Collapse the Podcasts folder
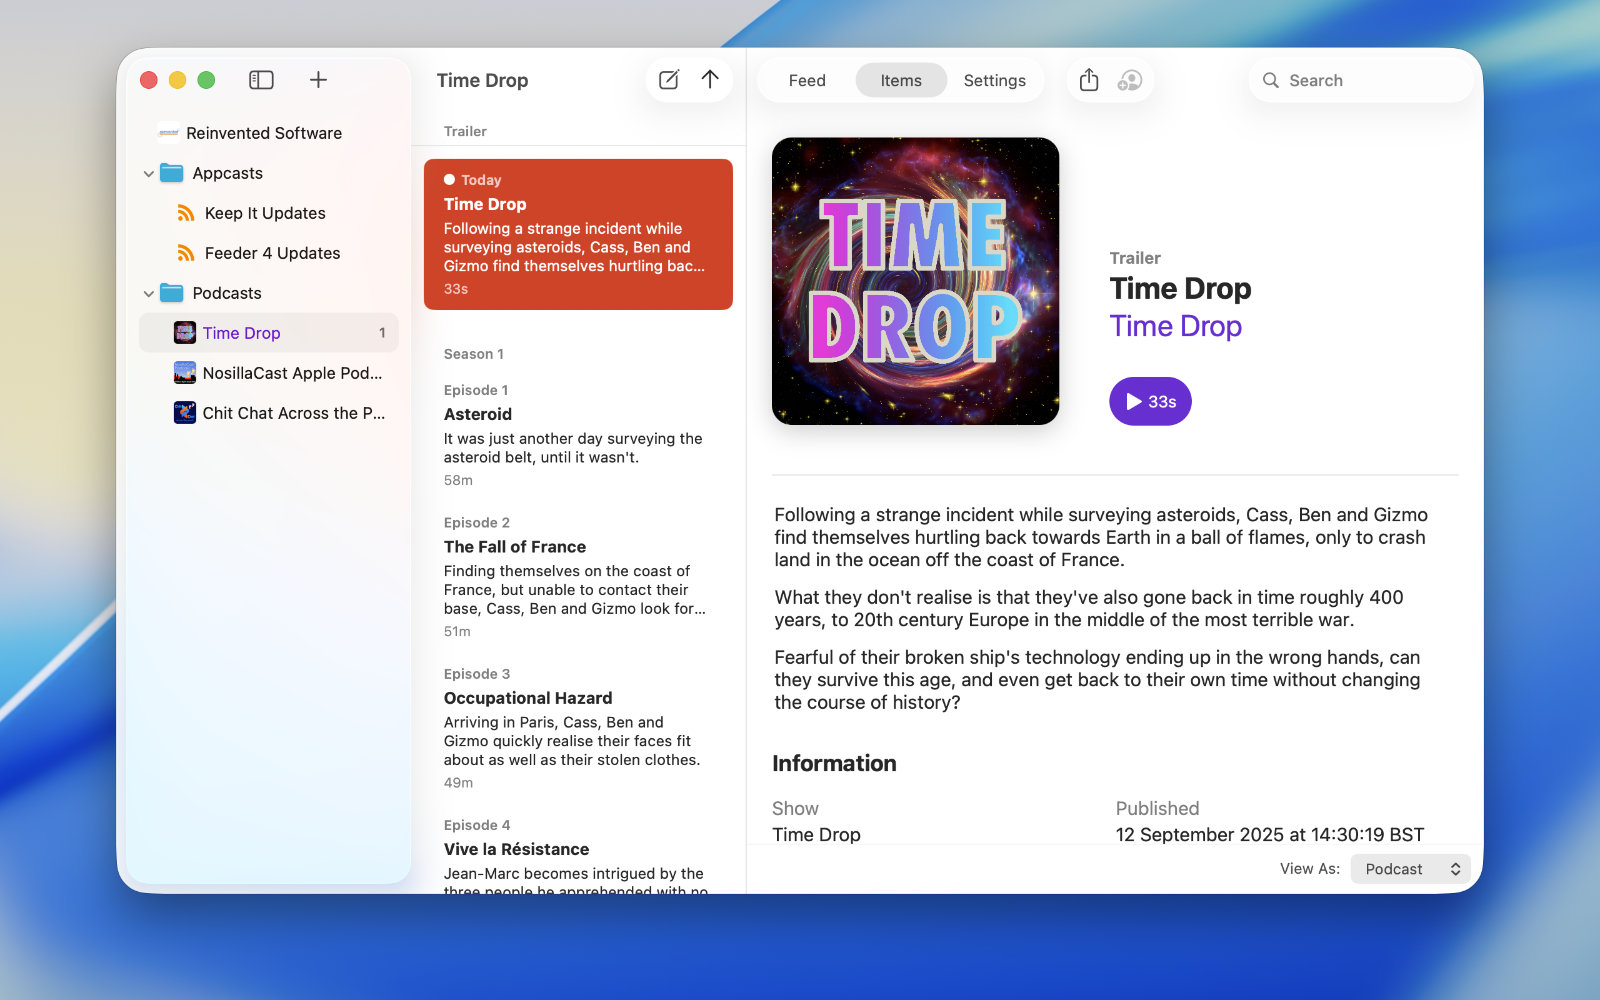1600x1000 pixels. (x=149, y=294)
